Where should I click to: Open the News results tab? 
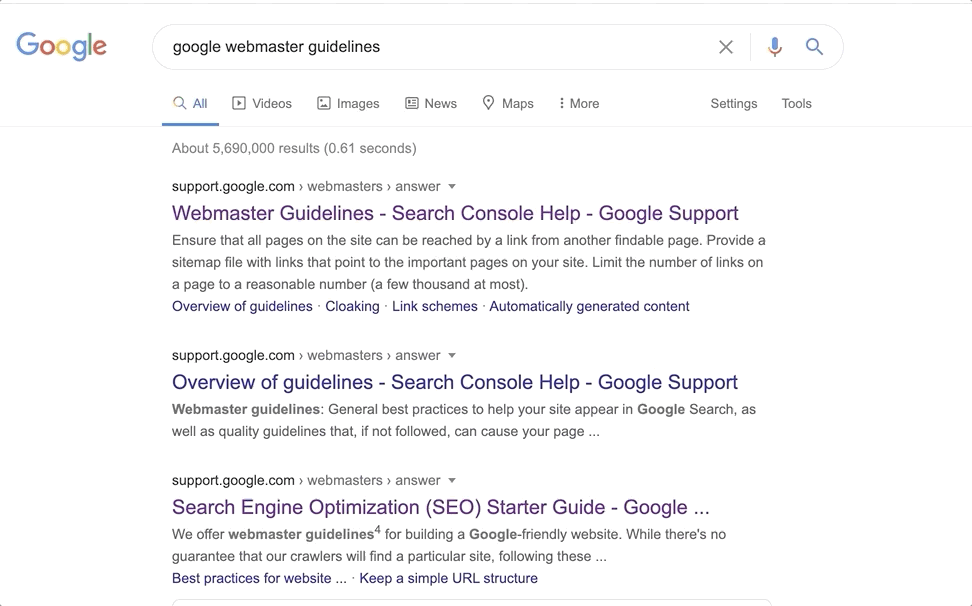[431, 103]
